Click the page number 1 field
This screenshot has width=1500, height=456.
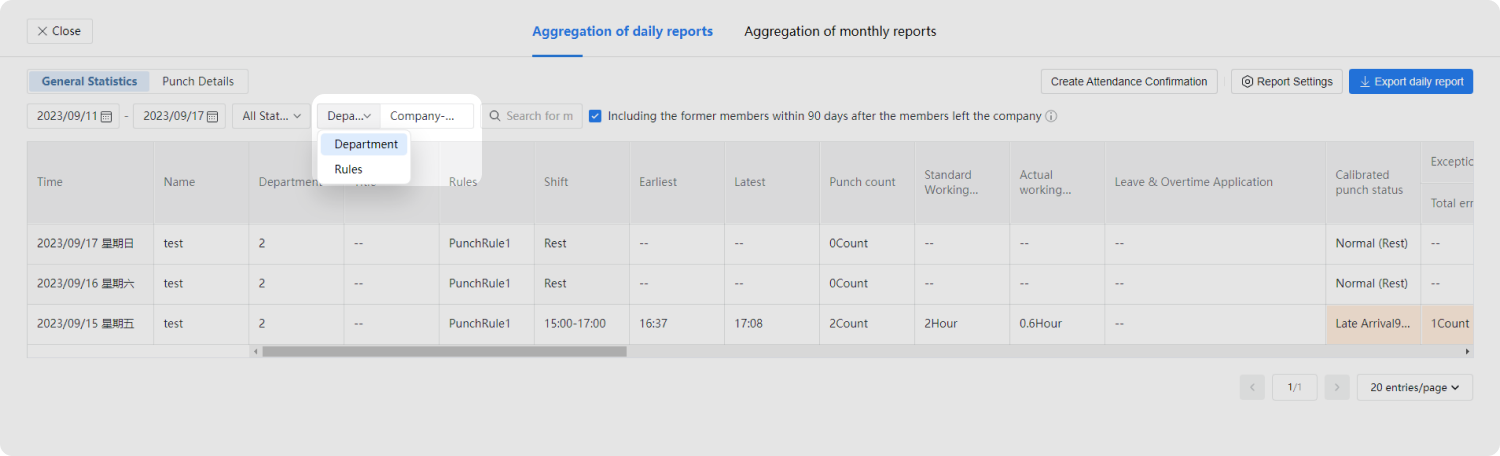pyautogui.click(x=1295, y=387)
